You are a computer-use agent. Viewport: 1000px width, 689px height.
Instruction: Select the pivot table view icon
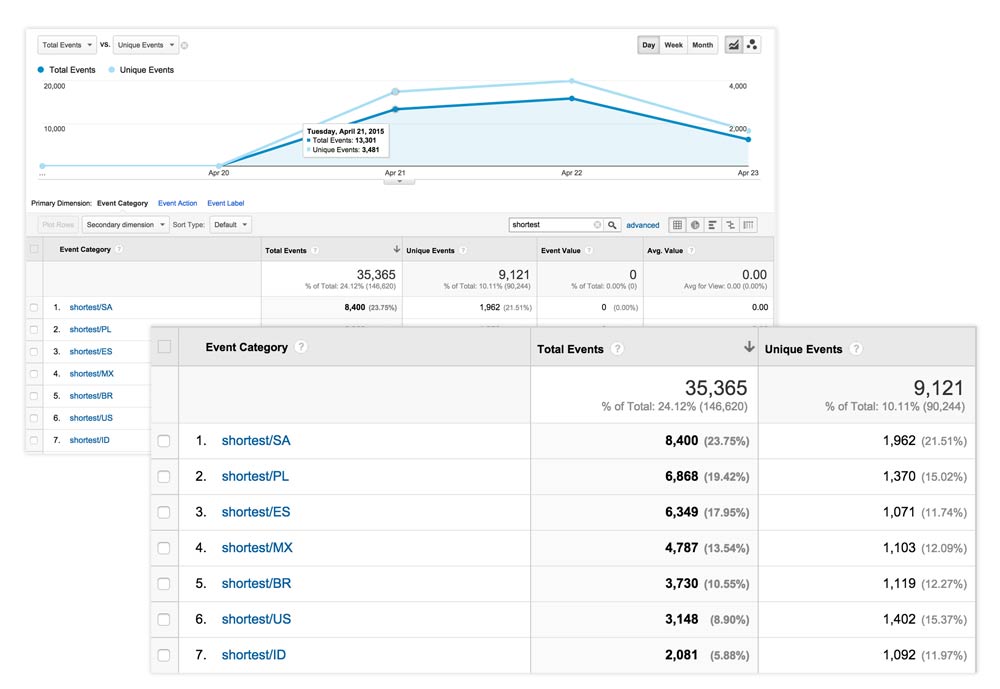click(x=749, y=225)
